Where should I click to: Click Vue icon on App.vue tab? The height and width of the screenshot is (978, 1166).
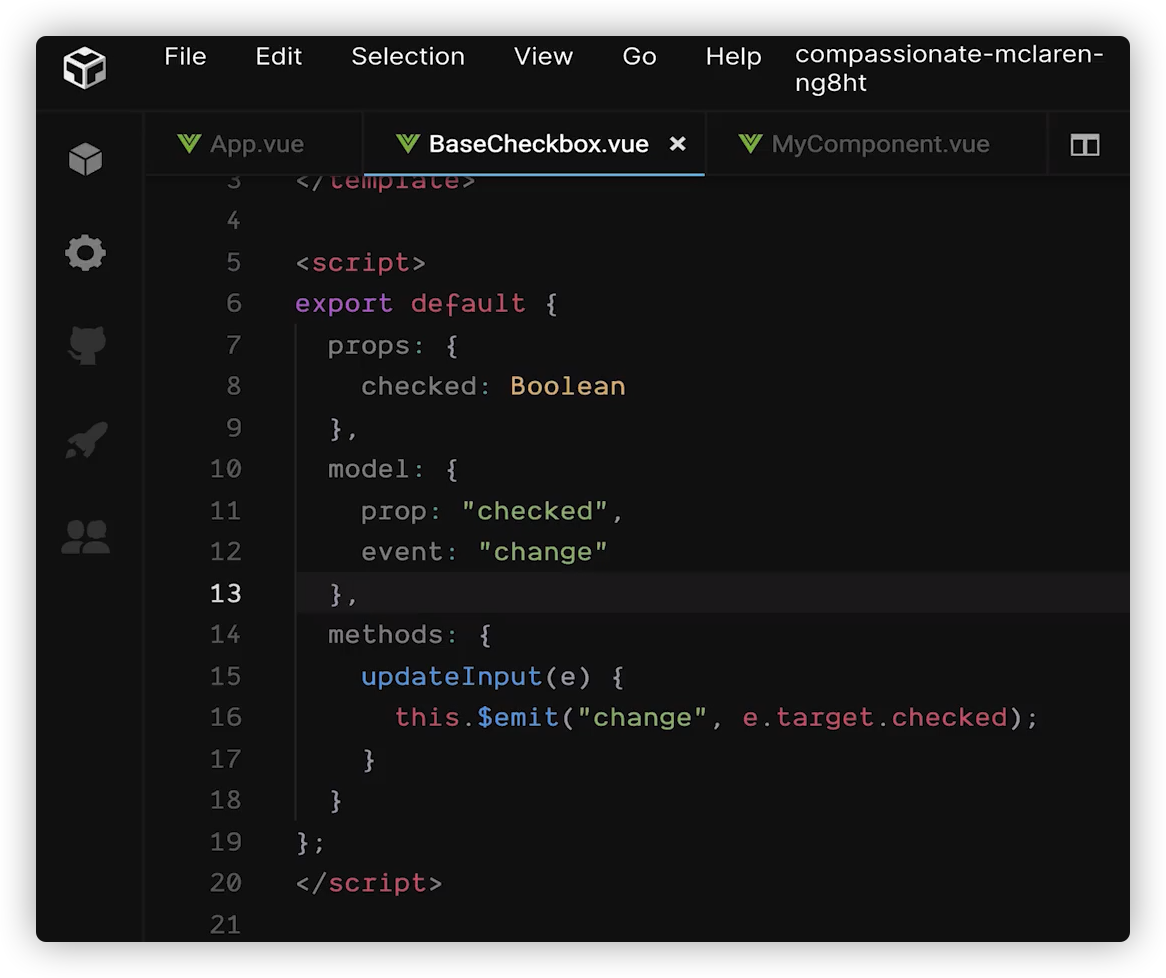tap(190, 144)
